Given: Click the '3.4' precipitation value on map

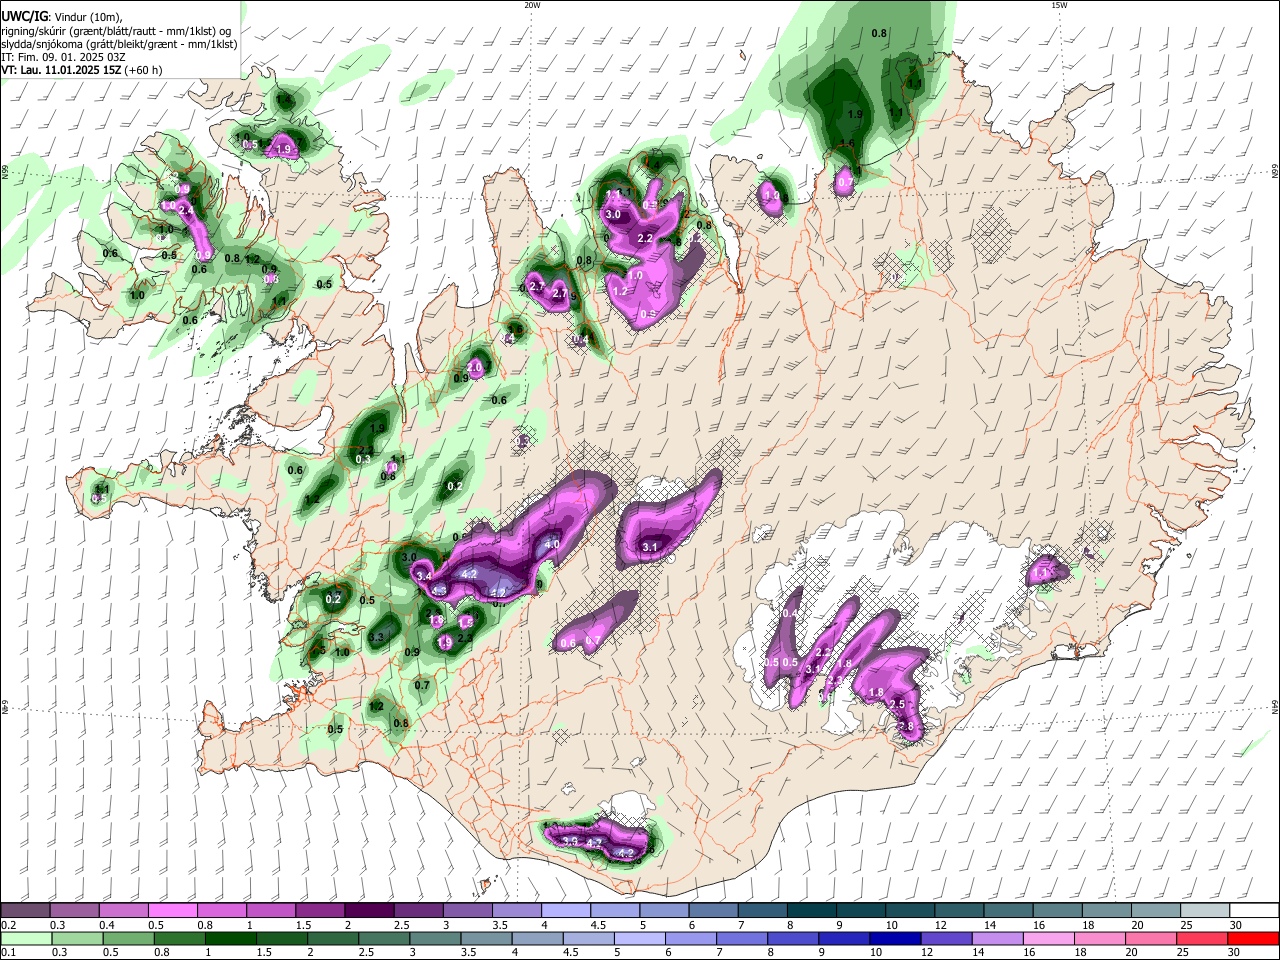Looking at the screenshot, I should pos(424,576).
